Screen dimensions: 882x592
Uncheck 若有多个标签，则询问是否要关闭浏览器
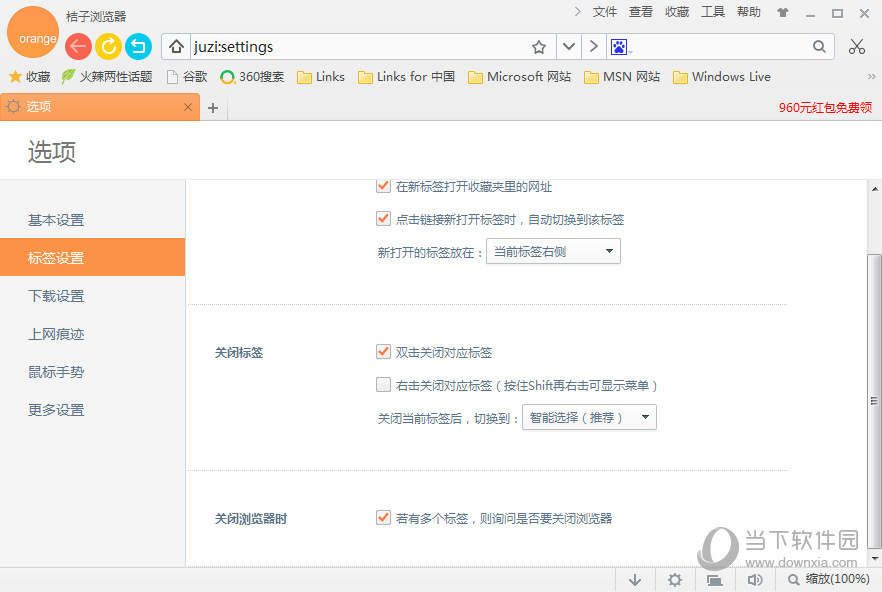[x=383, y=518]
